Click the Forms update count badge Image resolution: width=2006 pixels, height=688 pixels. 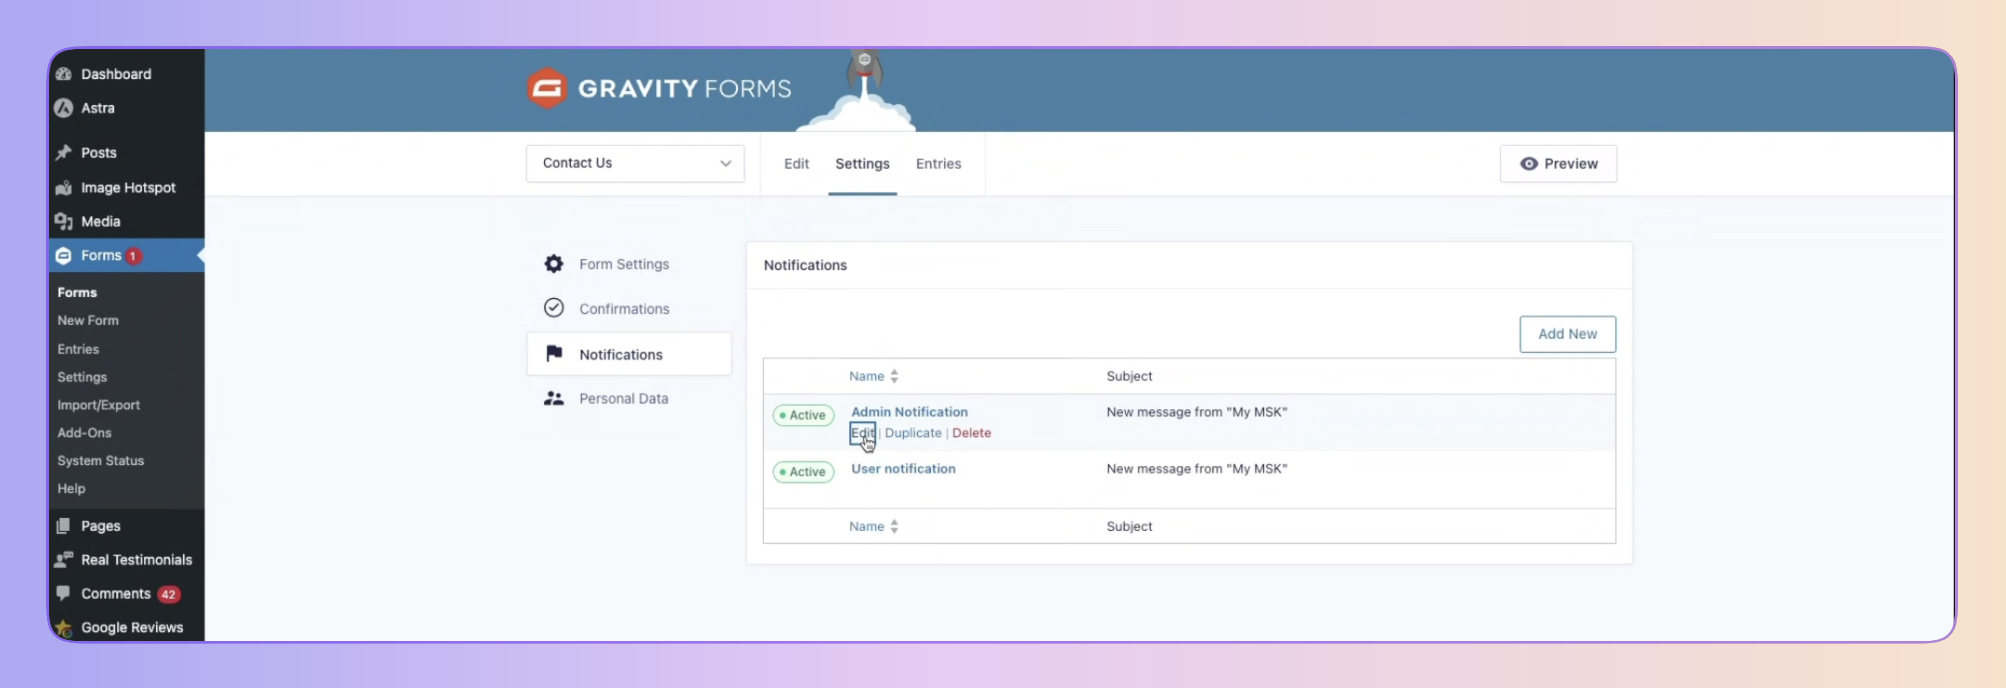pos(132,256)
